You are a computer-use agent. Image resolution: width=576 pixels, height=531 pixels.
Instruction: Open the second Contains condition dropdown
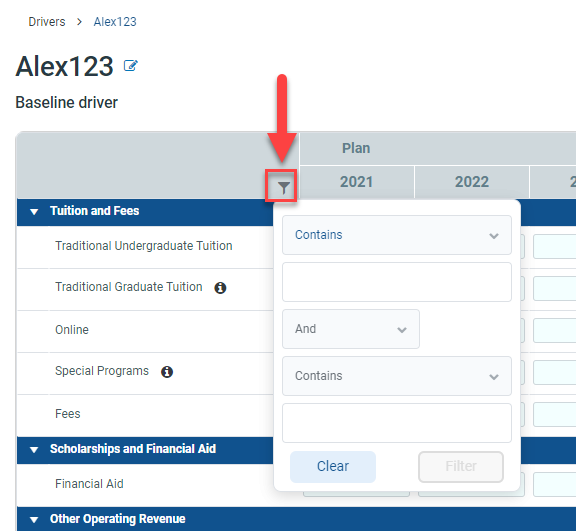point(397,376)
